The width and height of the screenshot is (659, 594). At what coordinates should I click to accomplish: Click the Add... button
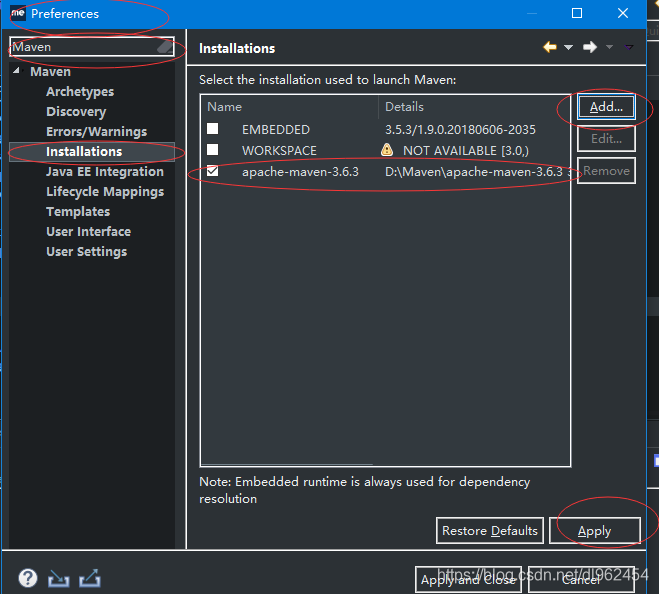point(606,107)
